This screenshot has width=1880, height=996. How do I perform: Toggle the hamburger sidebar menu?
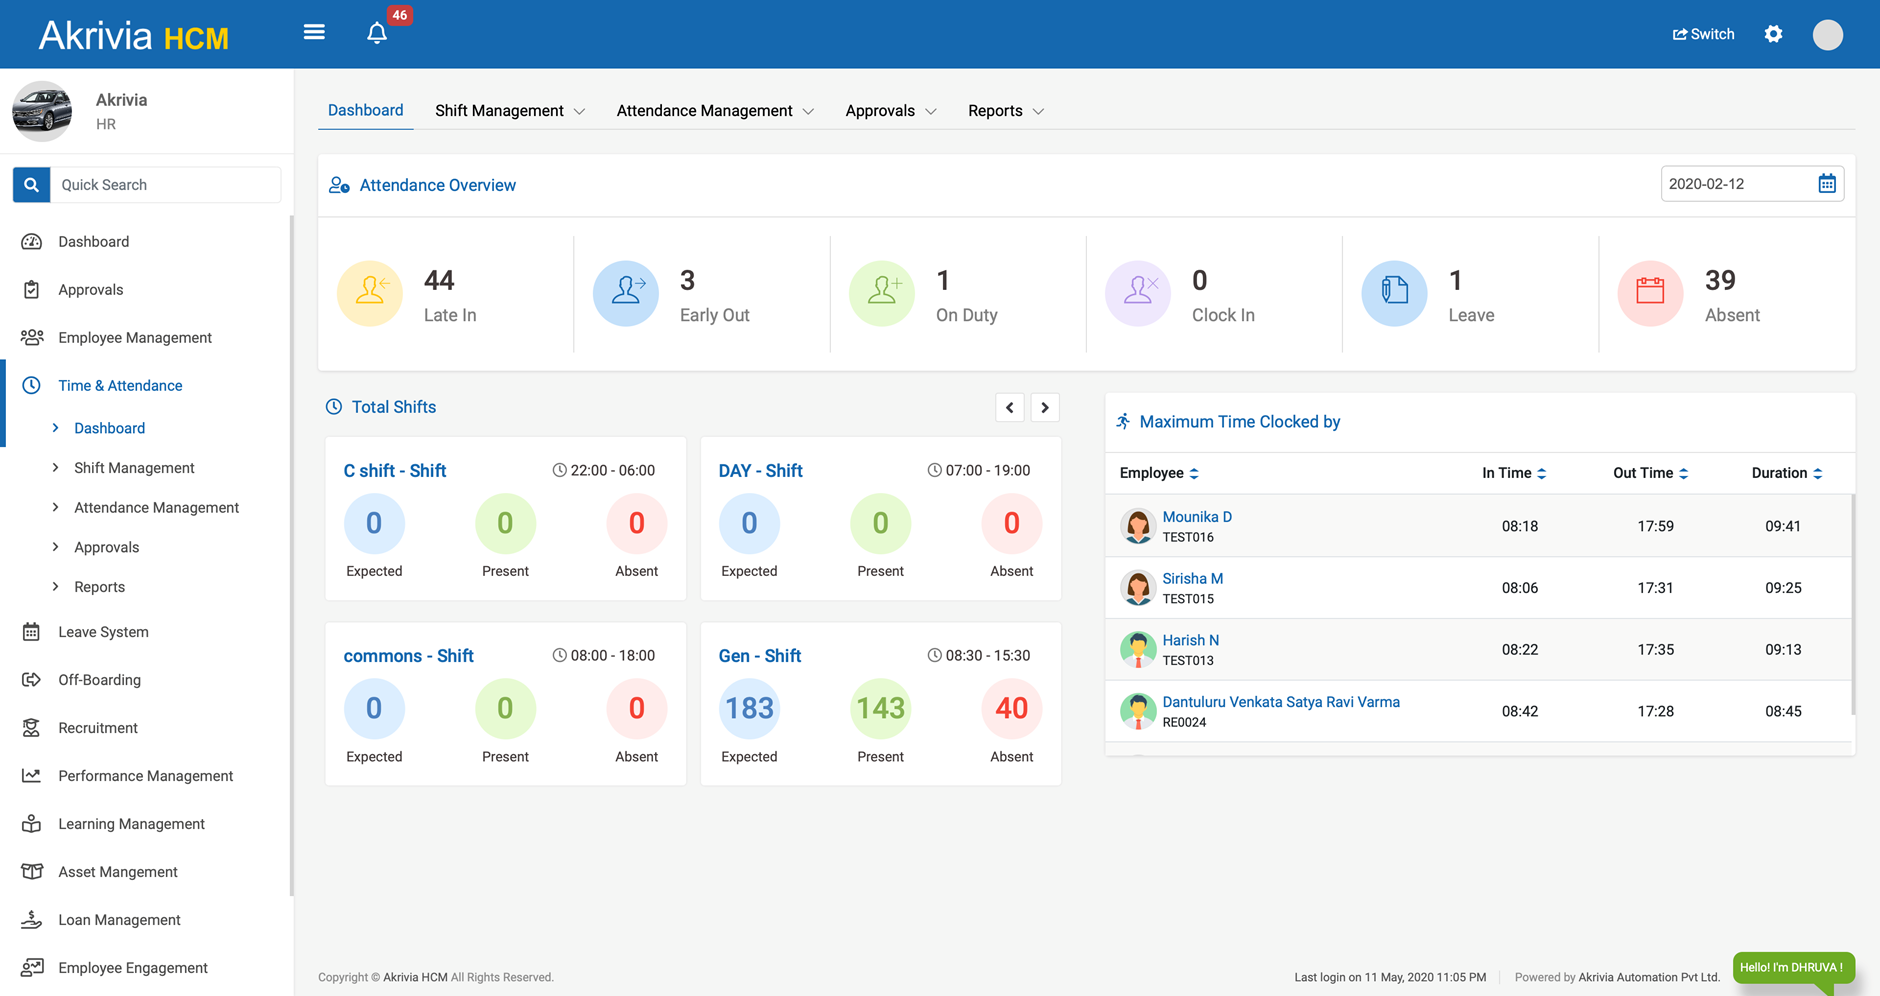pyautogui.click(x=314, y=33)
